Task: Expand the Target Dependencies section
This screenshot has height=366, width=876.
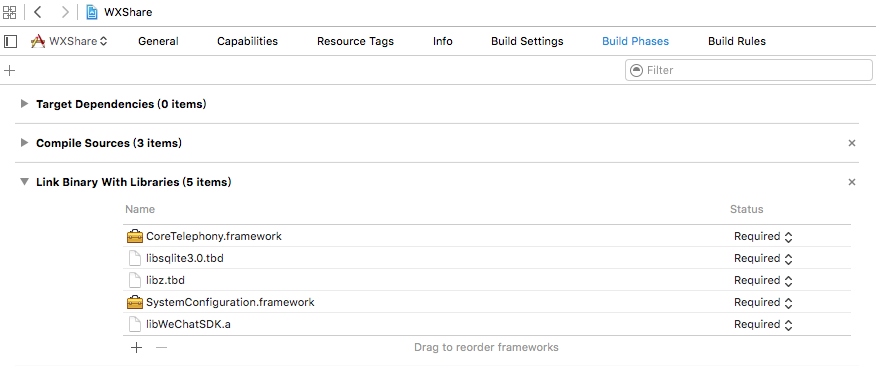Action: (x=24, y=103)
